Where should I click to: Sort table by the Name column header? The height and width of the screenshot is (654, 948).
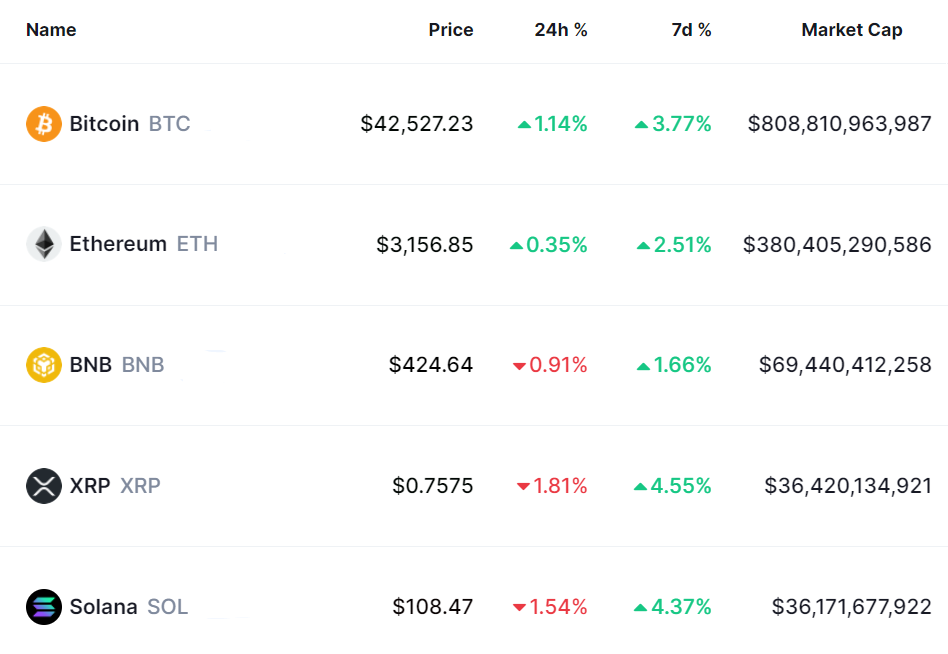pyautogui.click(x=51, y=30)
